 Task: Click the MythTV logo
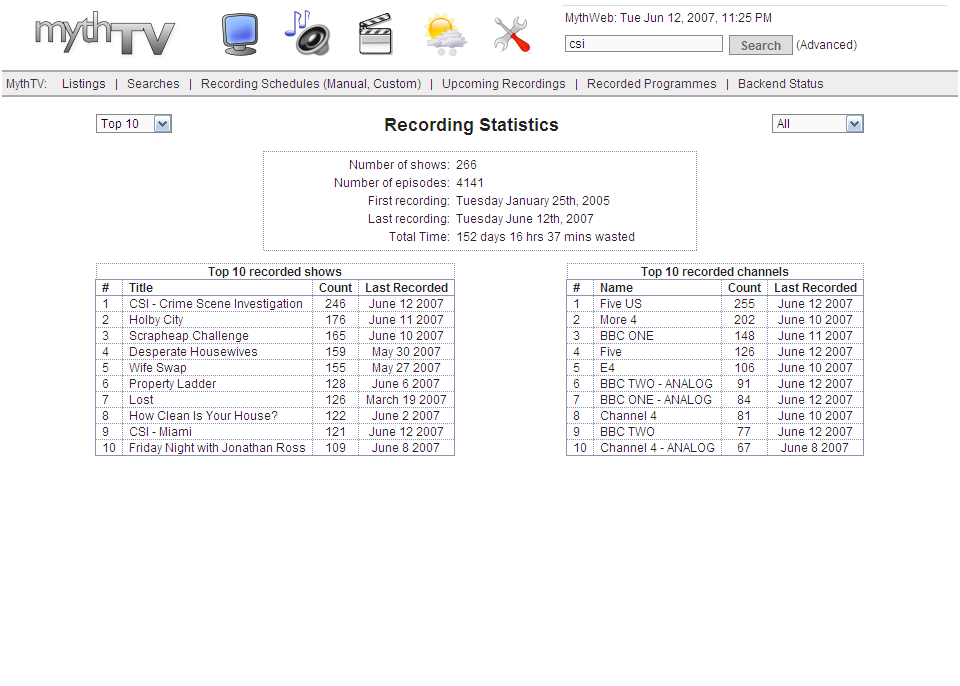coord(105,34)
